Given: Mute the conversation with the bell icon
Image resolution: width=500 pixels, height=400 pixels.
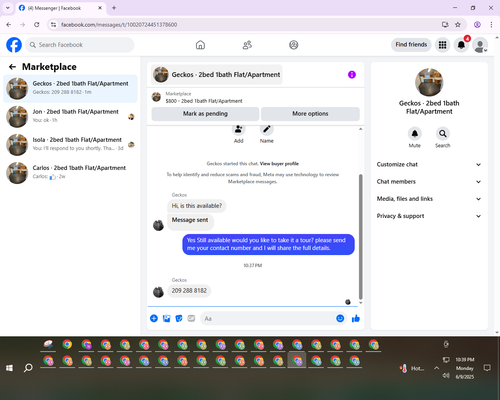Looking at the screenshot, I should pyautogui.click(x=415, y=134).
